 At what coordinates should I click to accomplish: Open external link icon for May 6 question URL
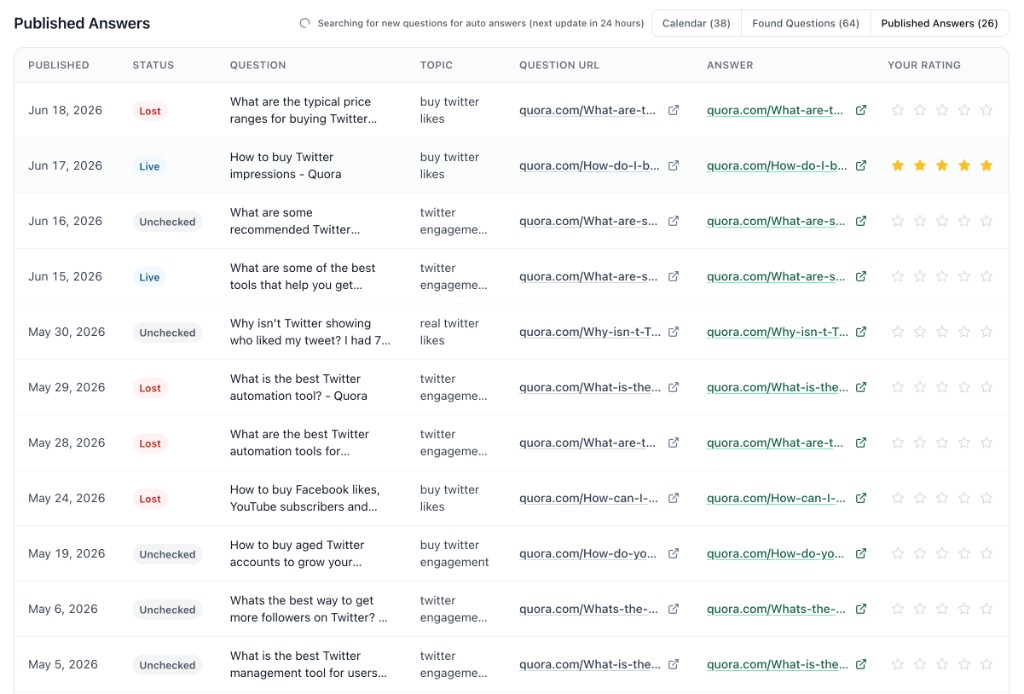point(673,610)
